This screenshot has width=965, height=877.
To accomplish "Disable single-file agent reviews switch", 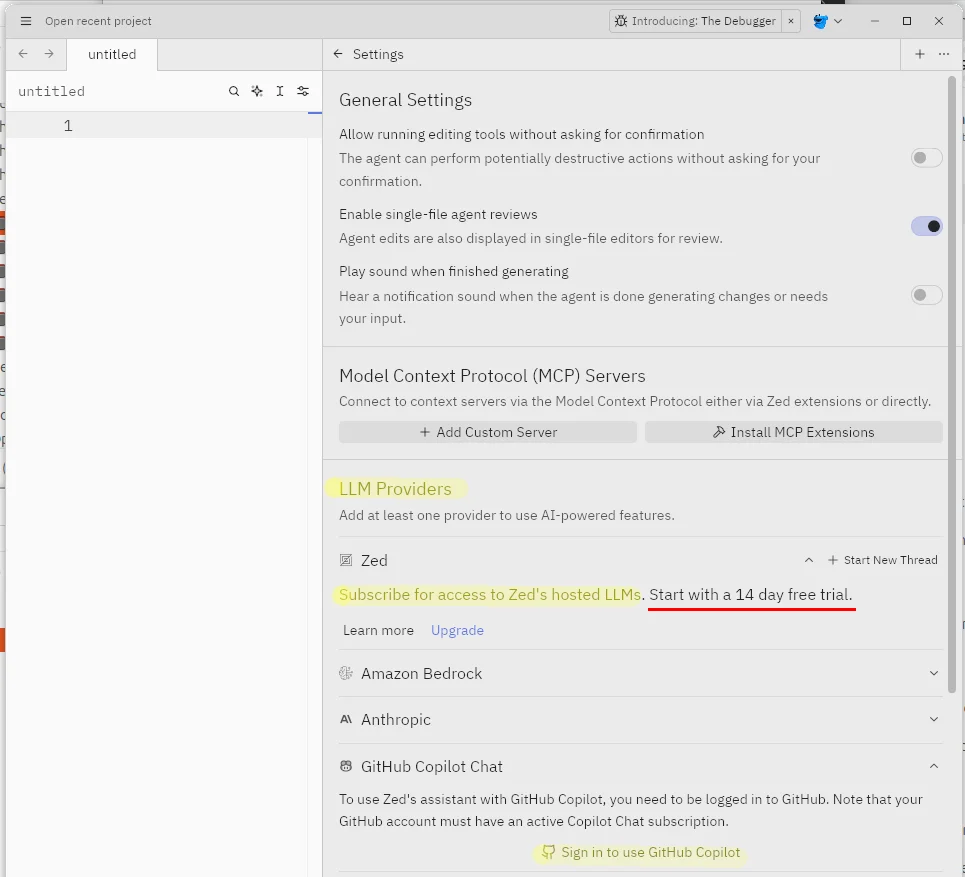I will 926,226.
